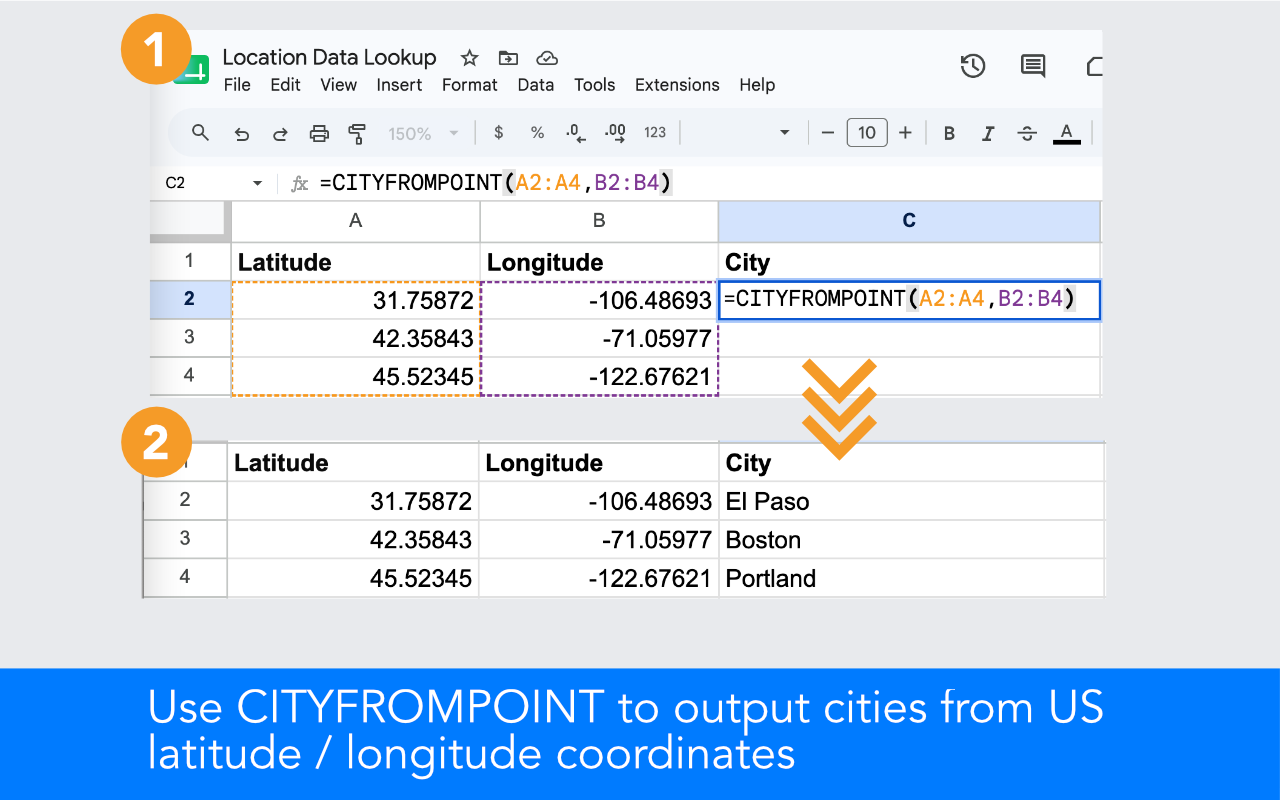Select column B header
Screen dimensions: 1280x800
[599, 221]
